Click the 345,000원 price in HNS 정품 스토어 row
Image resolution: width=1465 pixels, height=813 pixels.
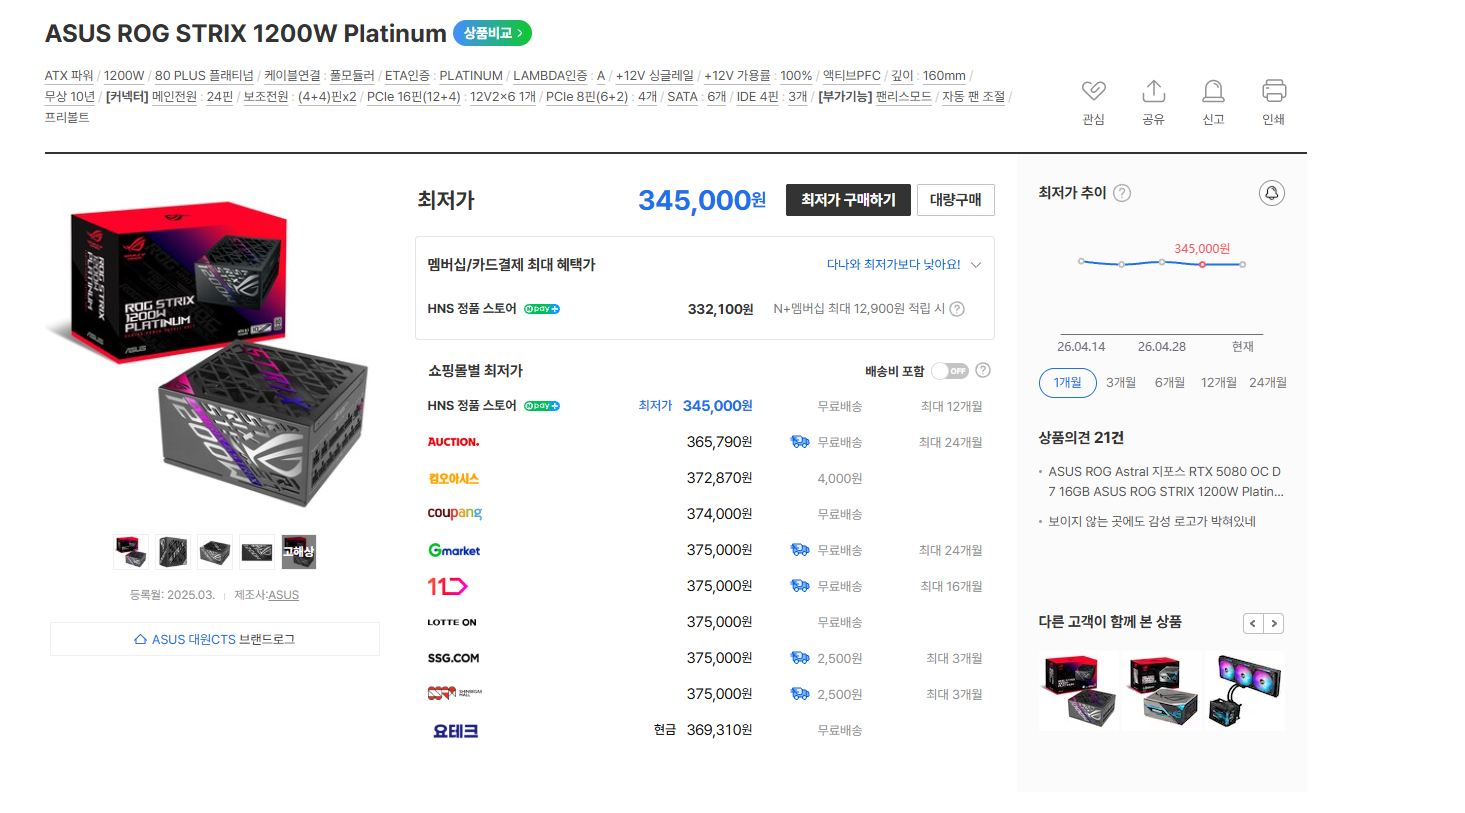(x=718, y=406)
